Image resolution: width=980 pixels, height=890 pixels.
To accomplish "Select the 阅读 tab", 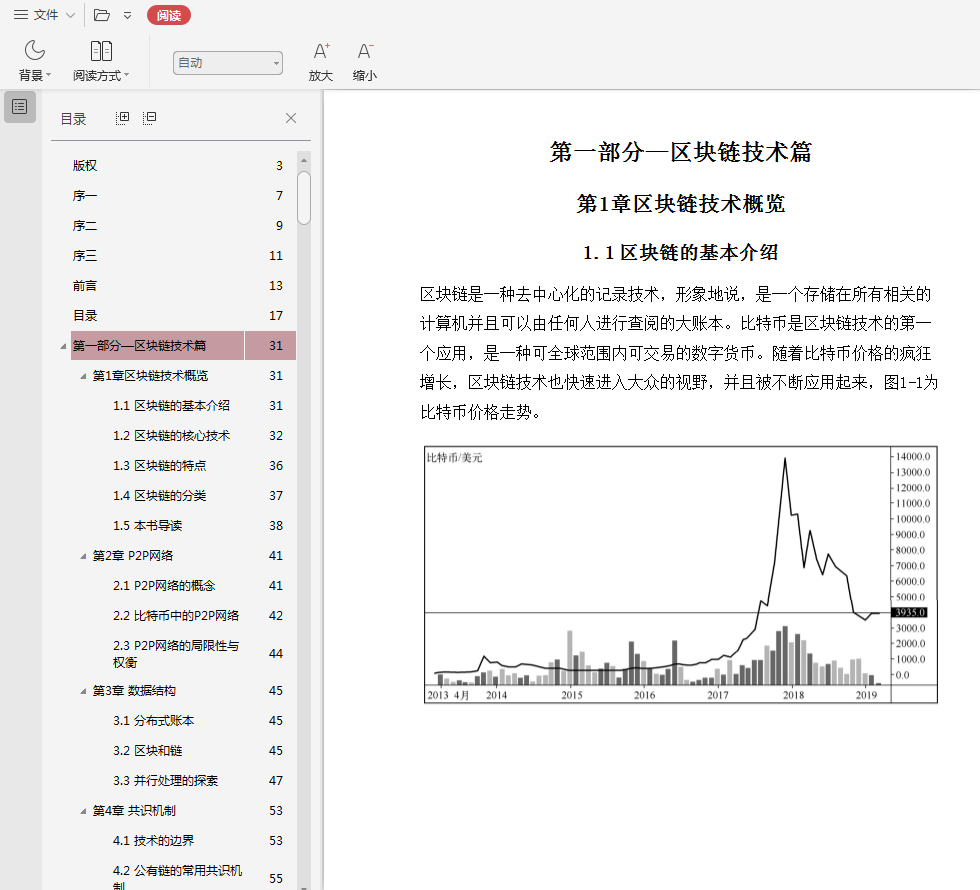I will tap(168, 15).
